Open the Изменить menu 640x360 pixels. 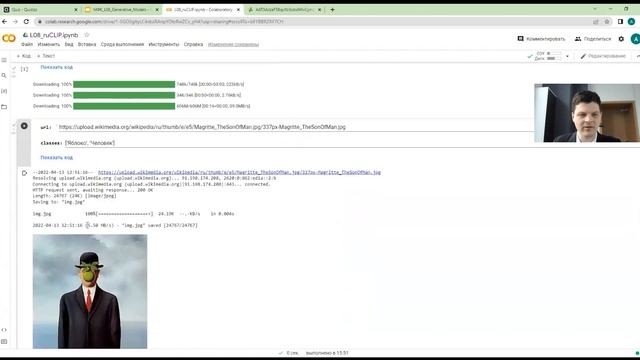tap(49, 44)
